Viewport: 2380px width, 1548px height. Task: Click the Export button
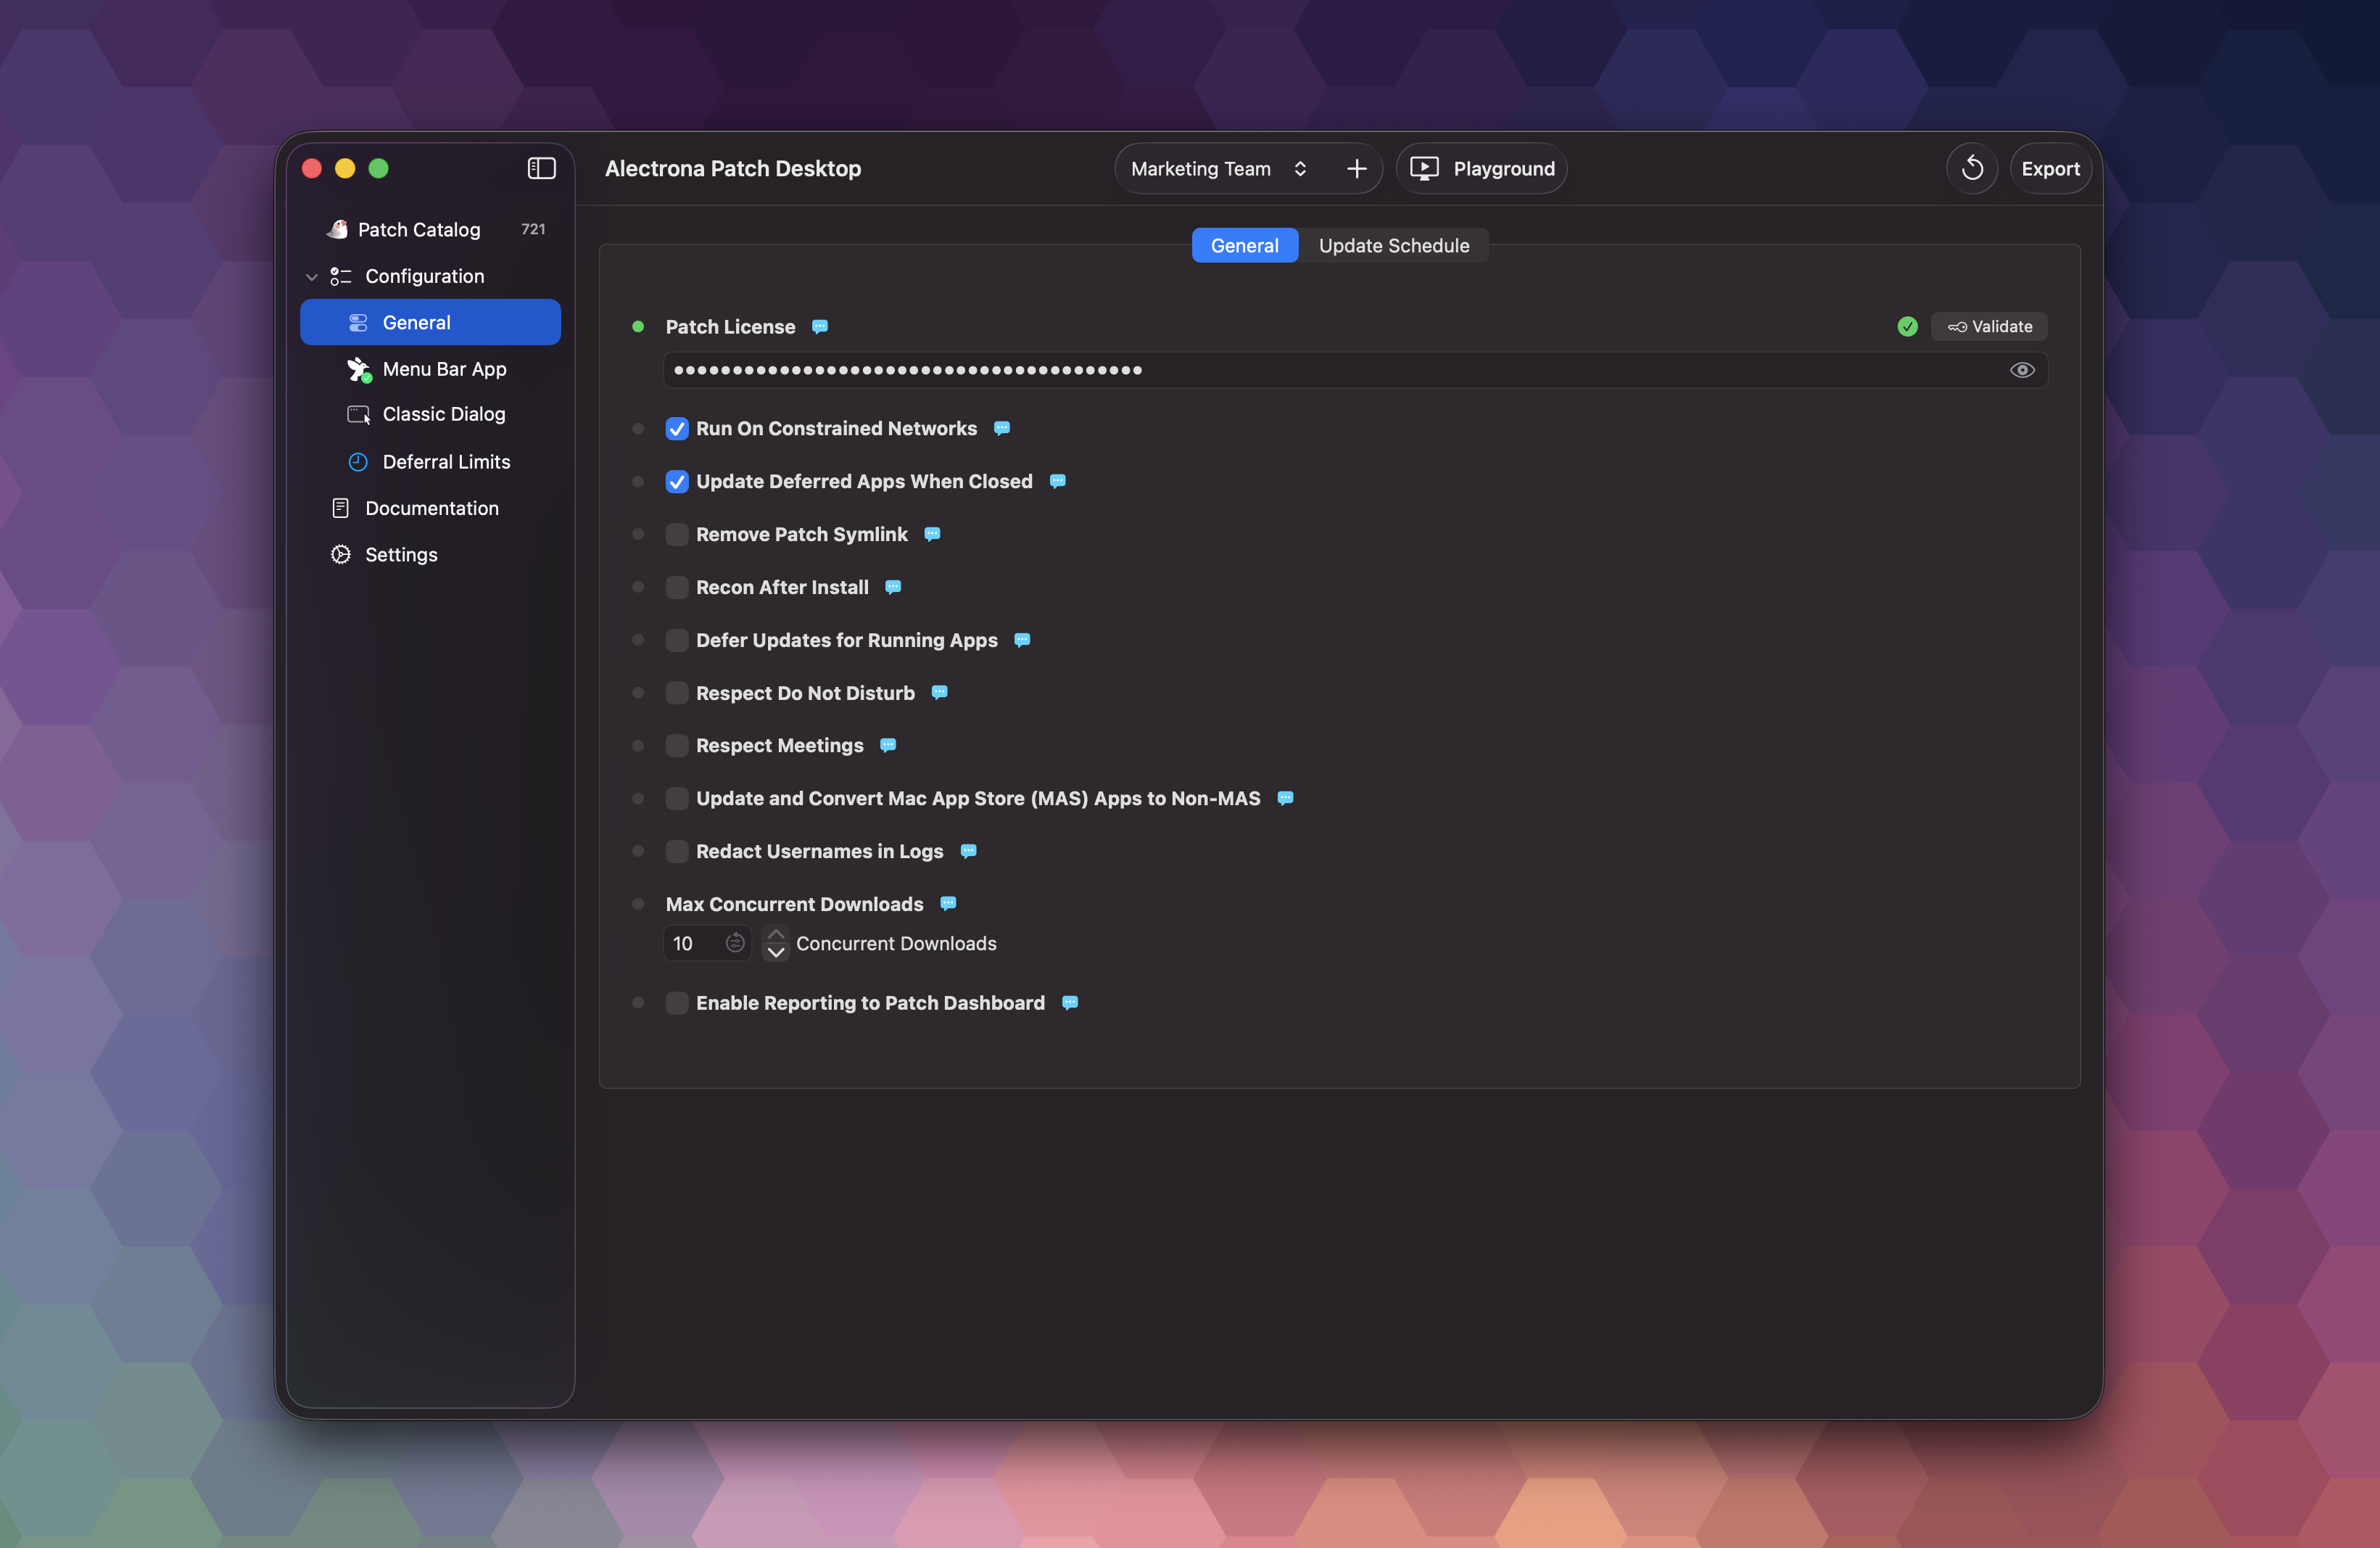(x=2049, y=168)
